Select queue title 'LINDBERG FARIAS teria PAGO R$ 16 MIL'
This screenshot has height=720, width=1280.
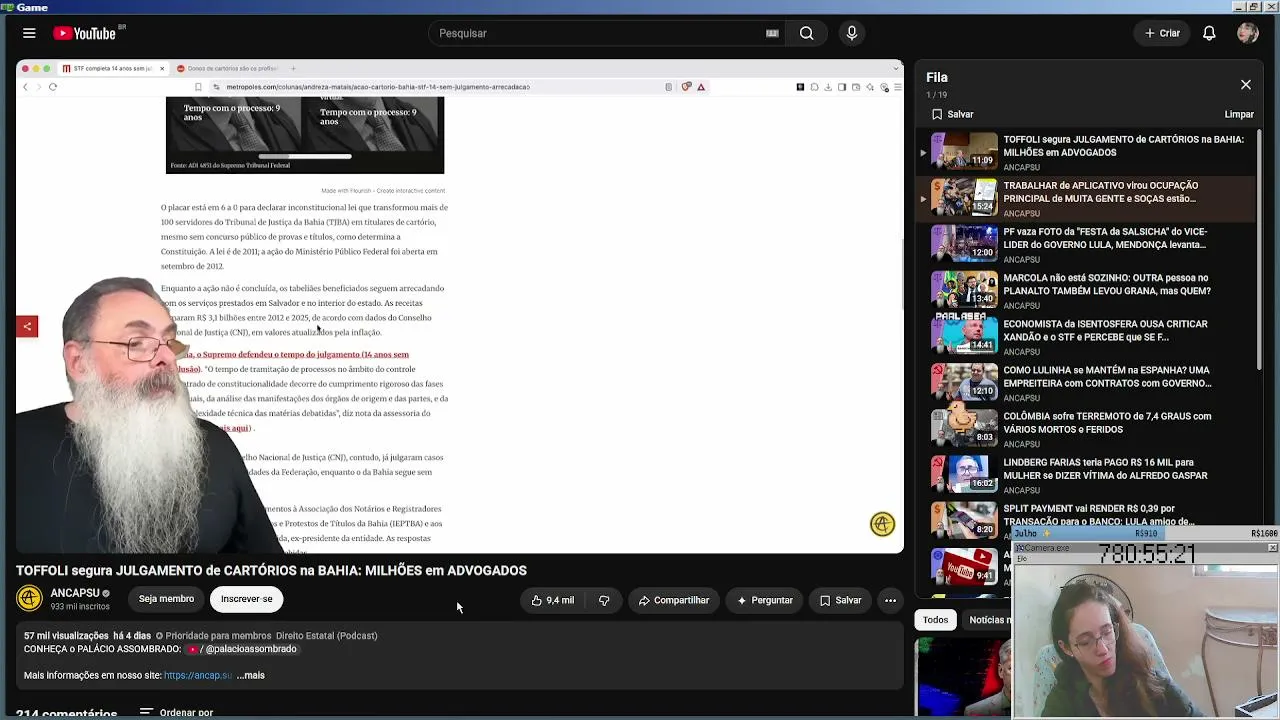(1105, 468)
